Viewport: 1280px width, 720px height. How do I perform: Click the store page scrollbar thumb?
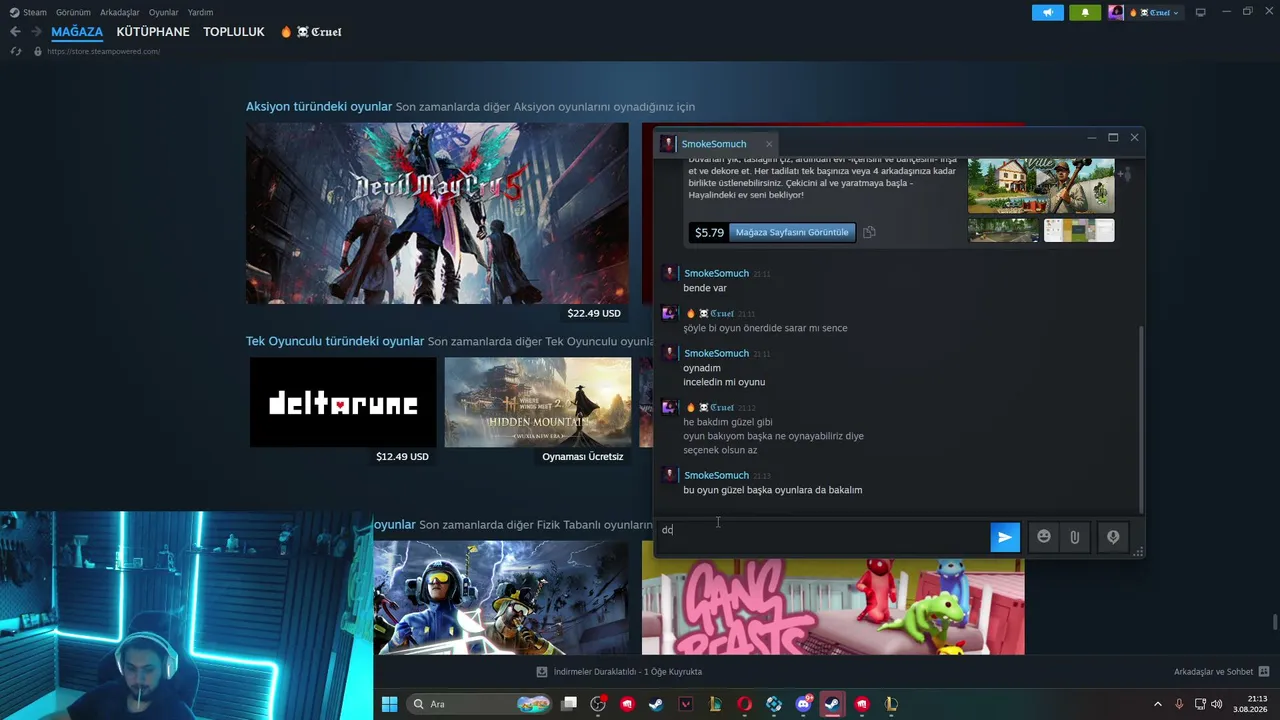[1274, 623]
